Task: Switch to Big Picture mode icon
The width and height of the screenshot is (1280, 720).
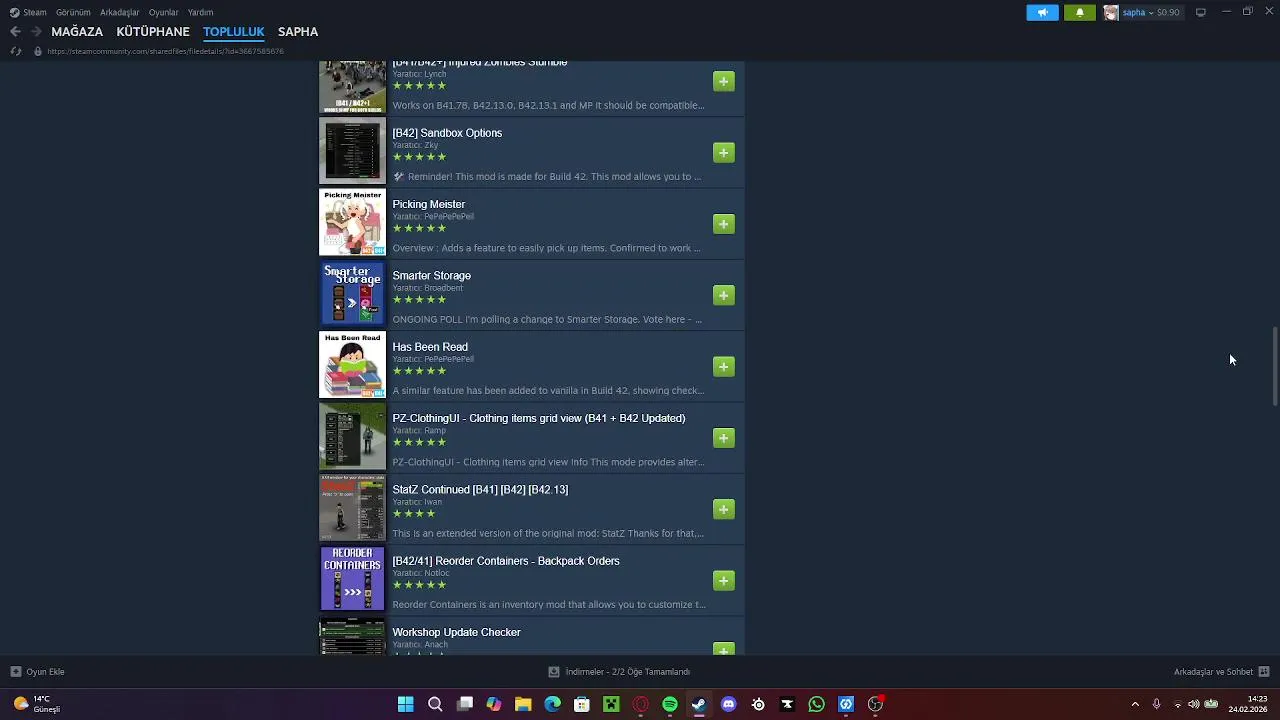Action: (x=1200, y=12)
